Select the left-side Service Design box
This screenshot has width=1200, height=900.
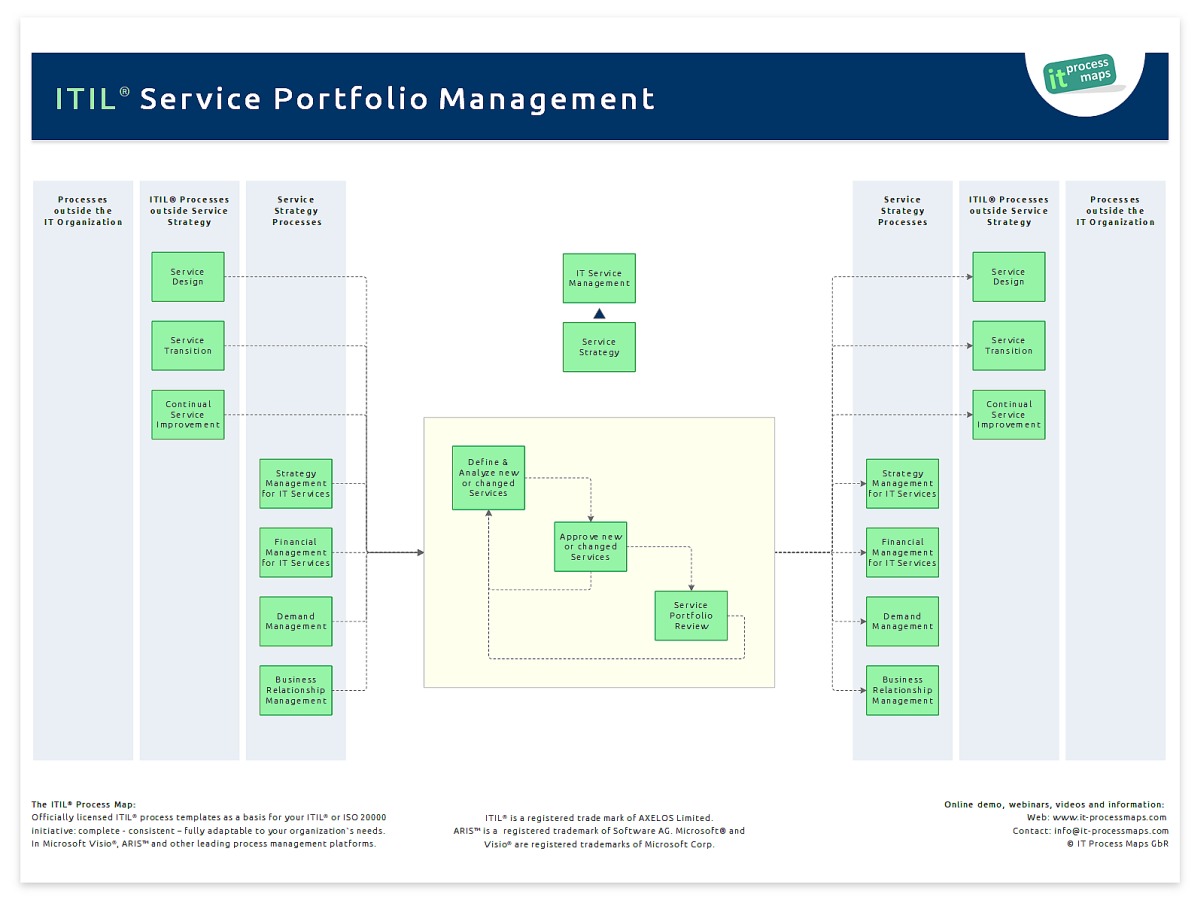tap(188, 277)
